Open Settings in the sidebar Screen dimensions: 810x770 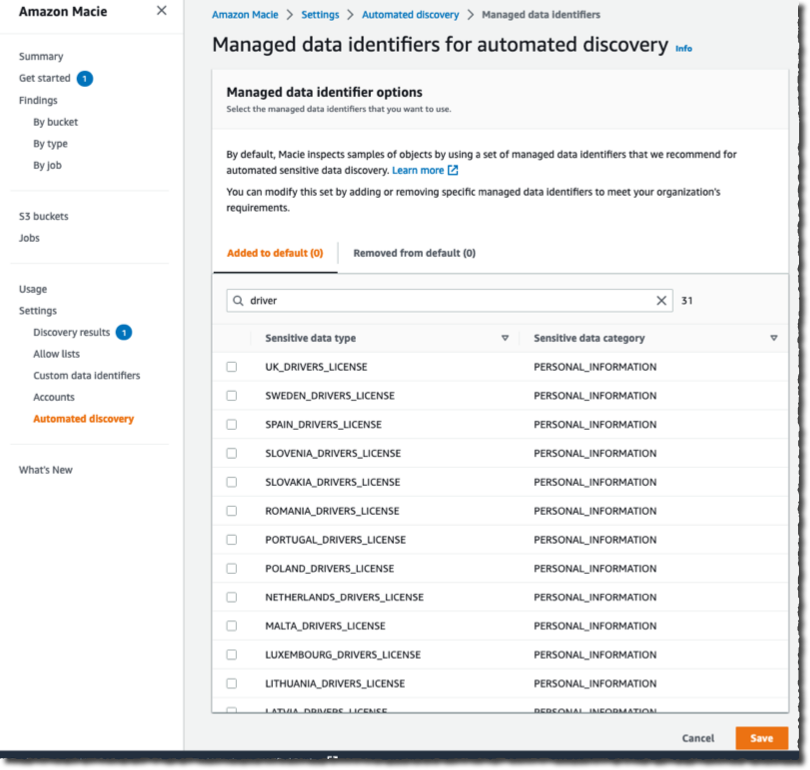(x=38, y=311)
